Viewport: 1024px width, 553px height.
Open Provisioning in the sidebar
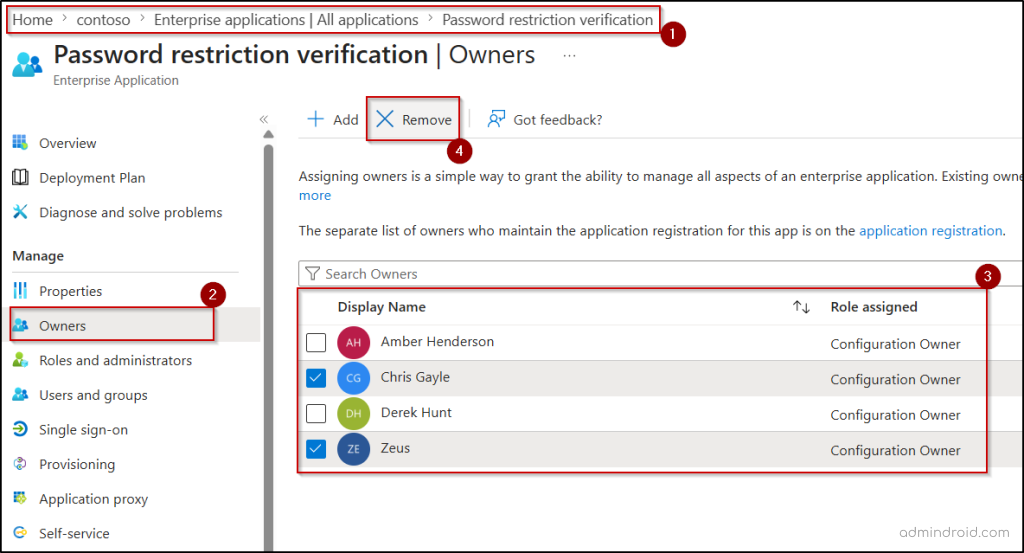(x=77, y=464)
